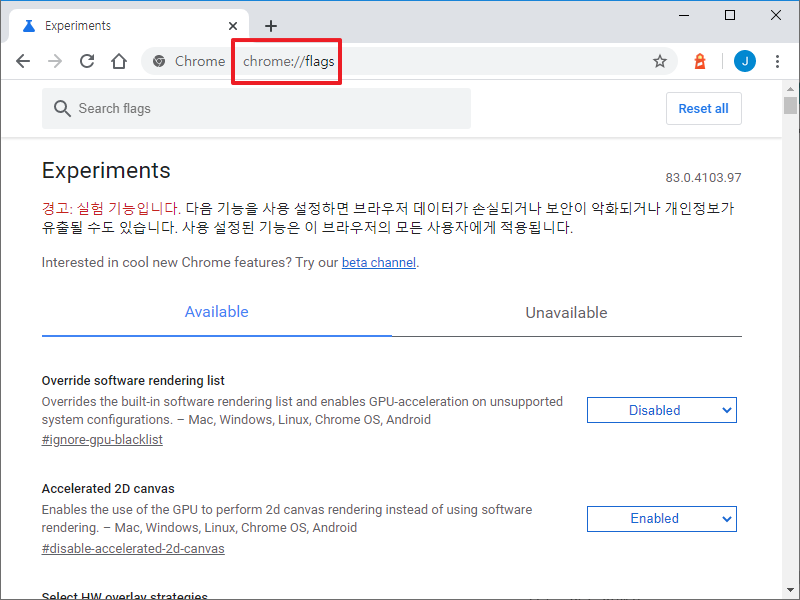
Task: Reload the page with the refresh icon
Action: [x=87, y=61]
